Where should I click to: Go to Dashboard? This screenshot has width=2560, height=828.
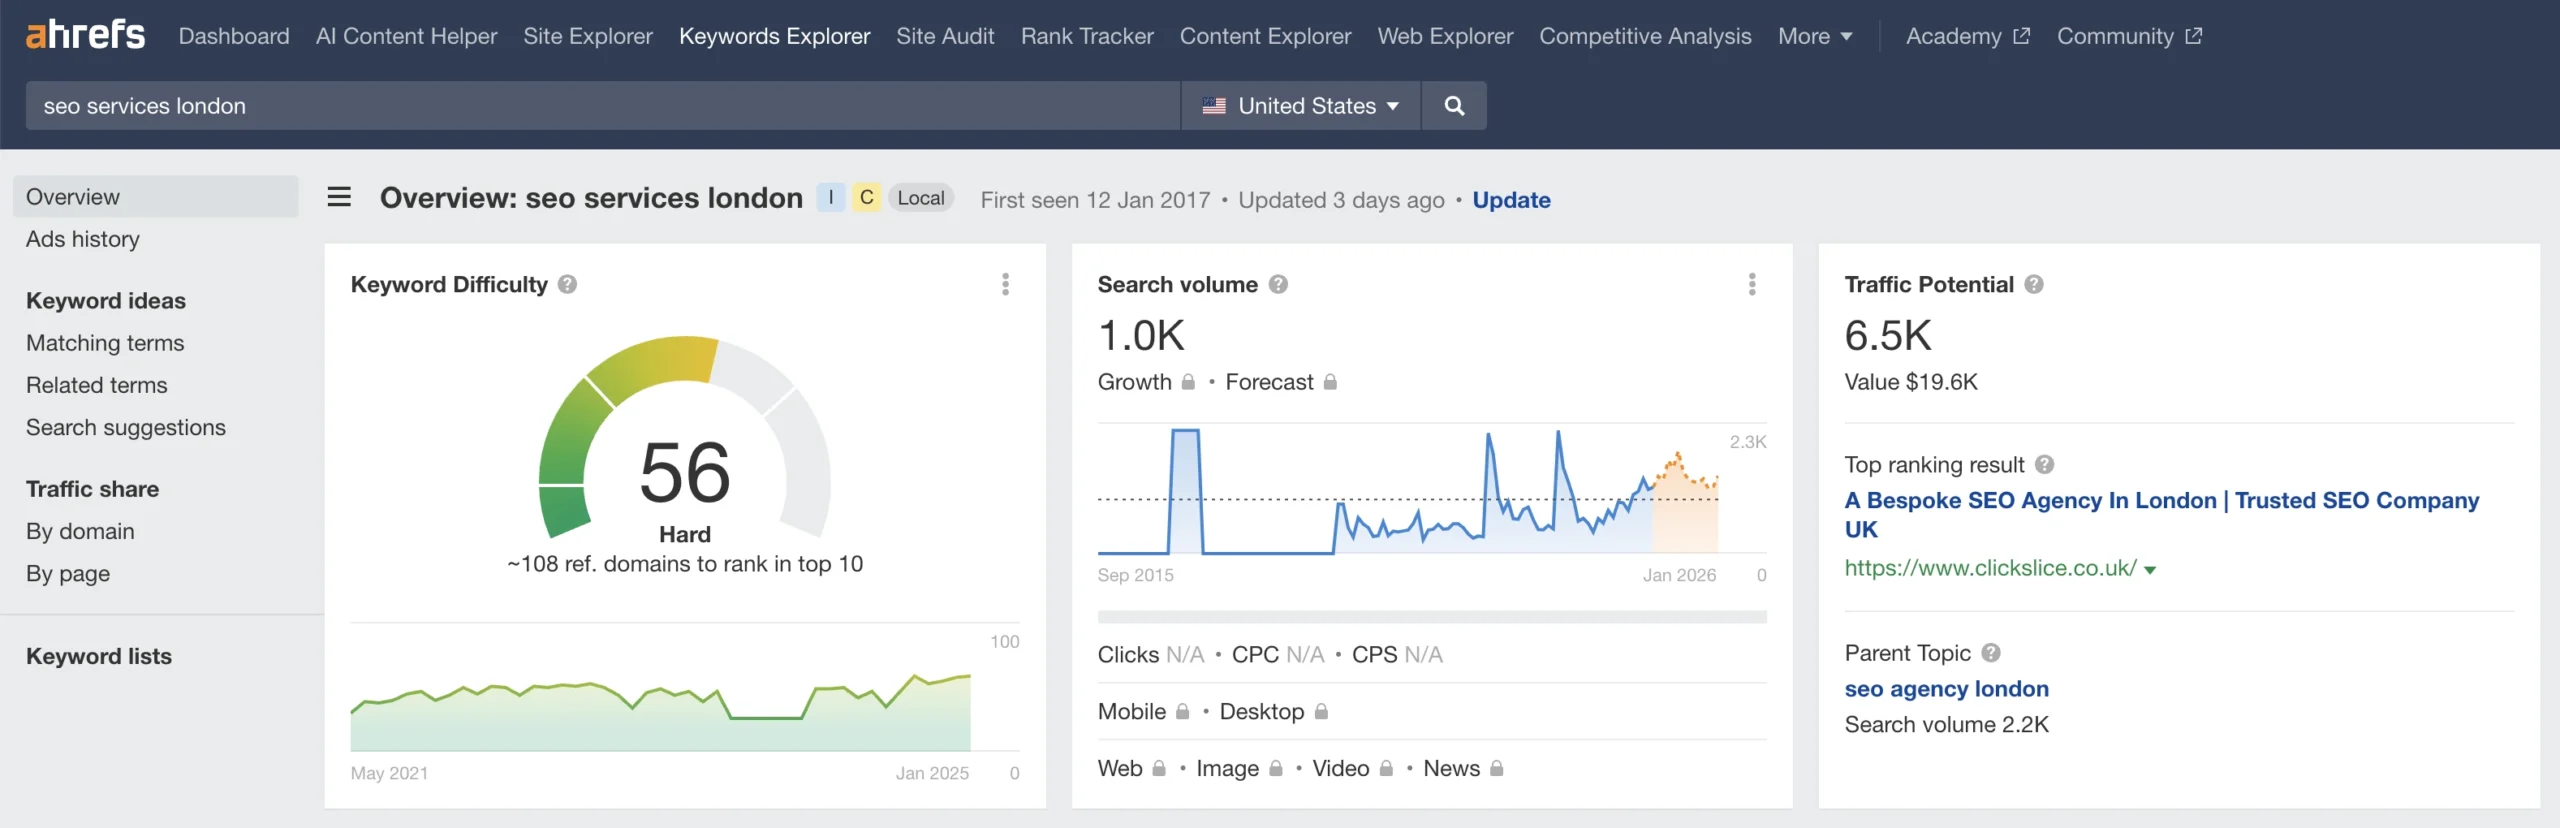(234, 36)
